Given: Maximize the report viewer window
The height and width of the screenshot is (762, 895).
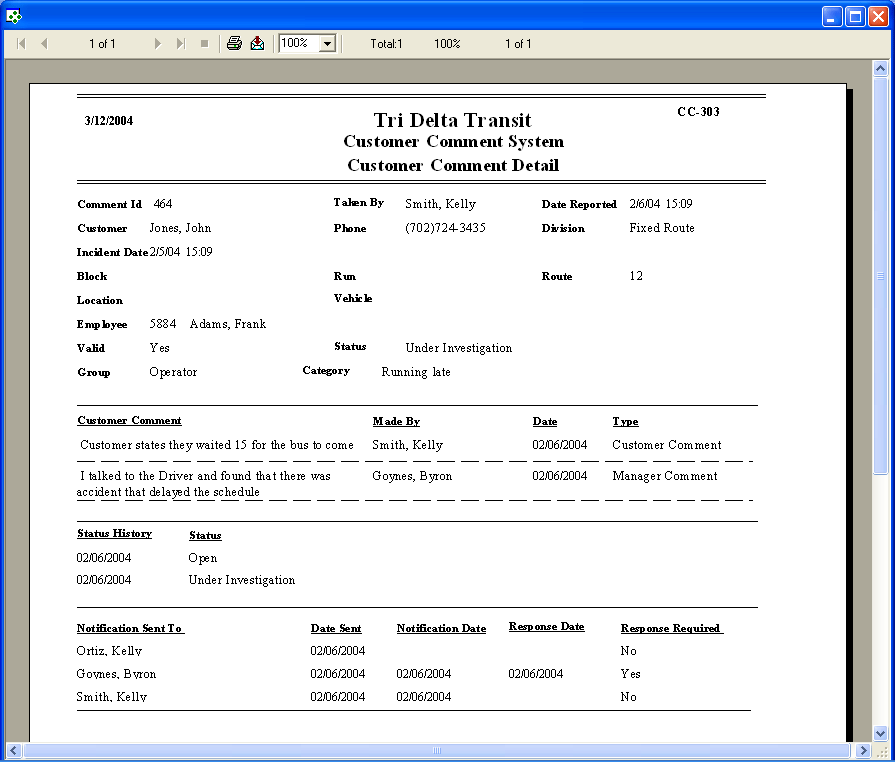Looking at the screenshot, I should (855, 16).
